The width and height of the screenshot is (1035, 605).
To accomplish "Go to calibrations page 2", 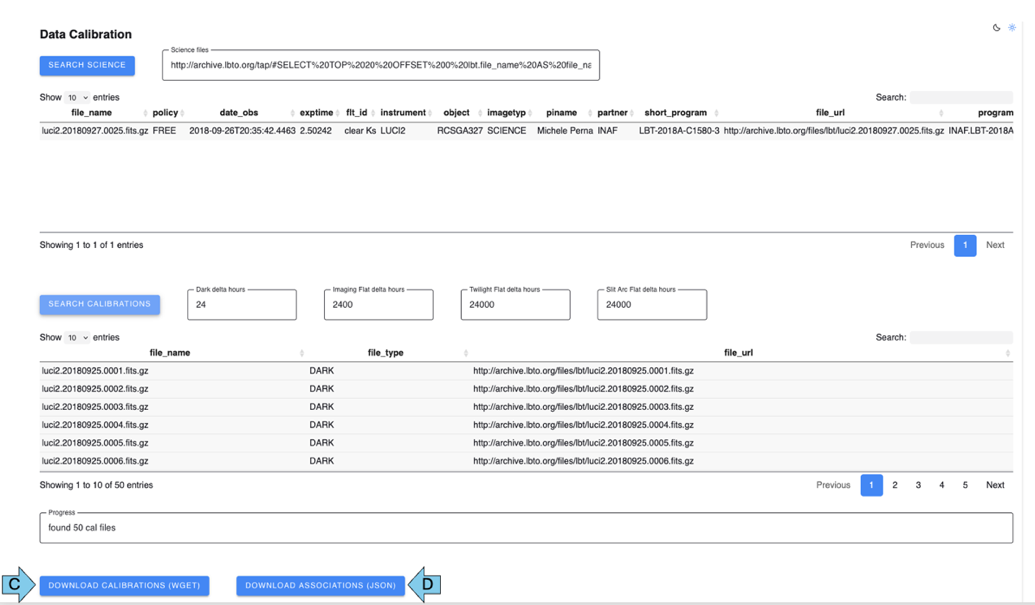I will [x=895, y=485].
